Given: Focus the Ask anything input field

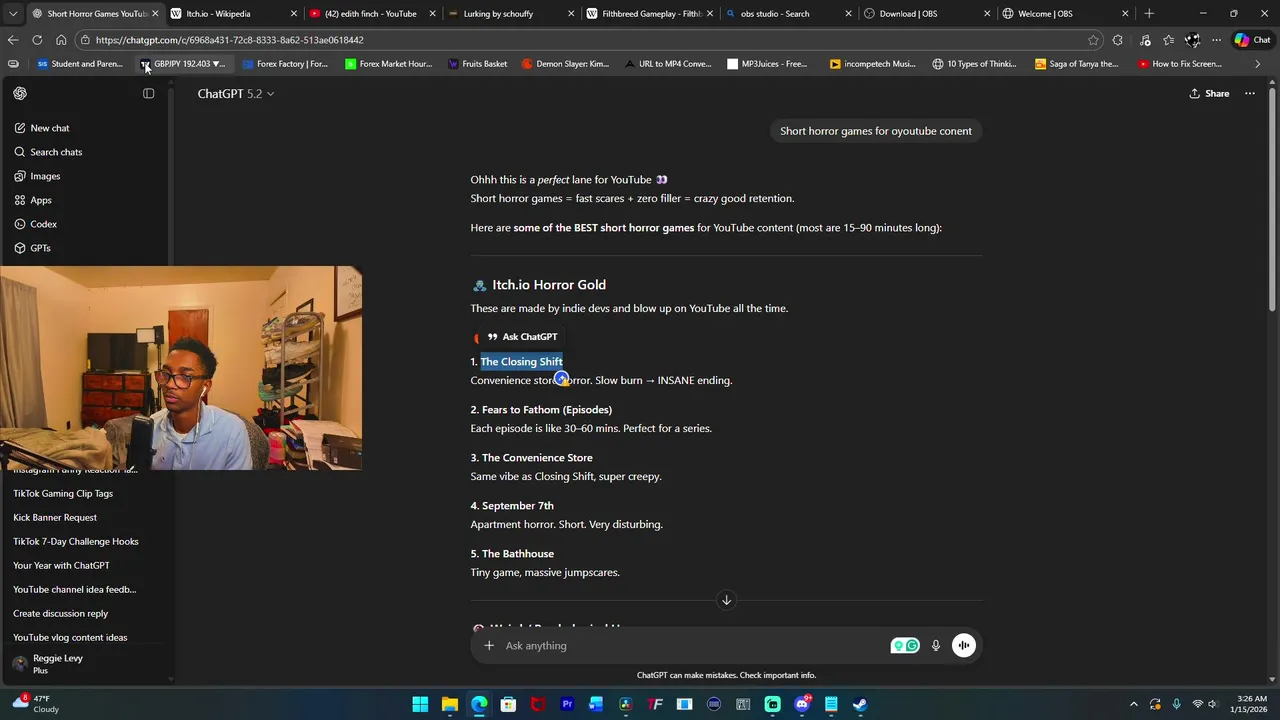Looking at the screenshot, I should pyautogui.click(x=690, y=646).
